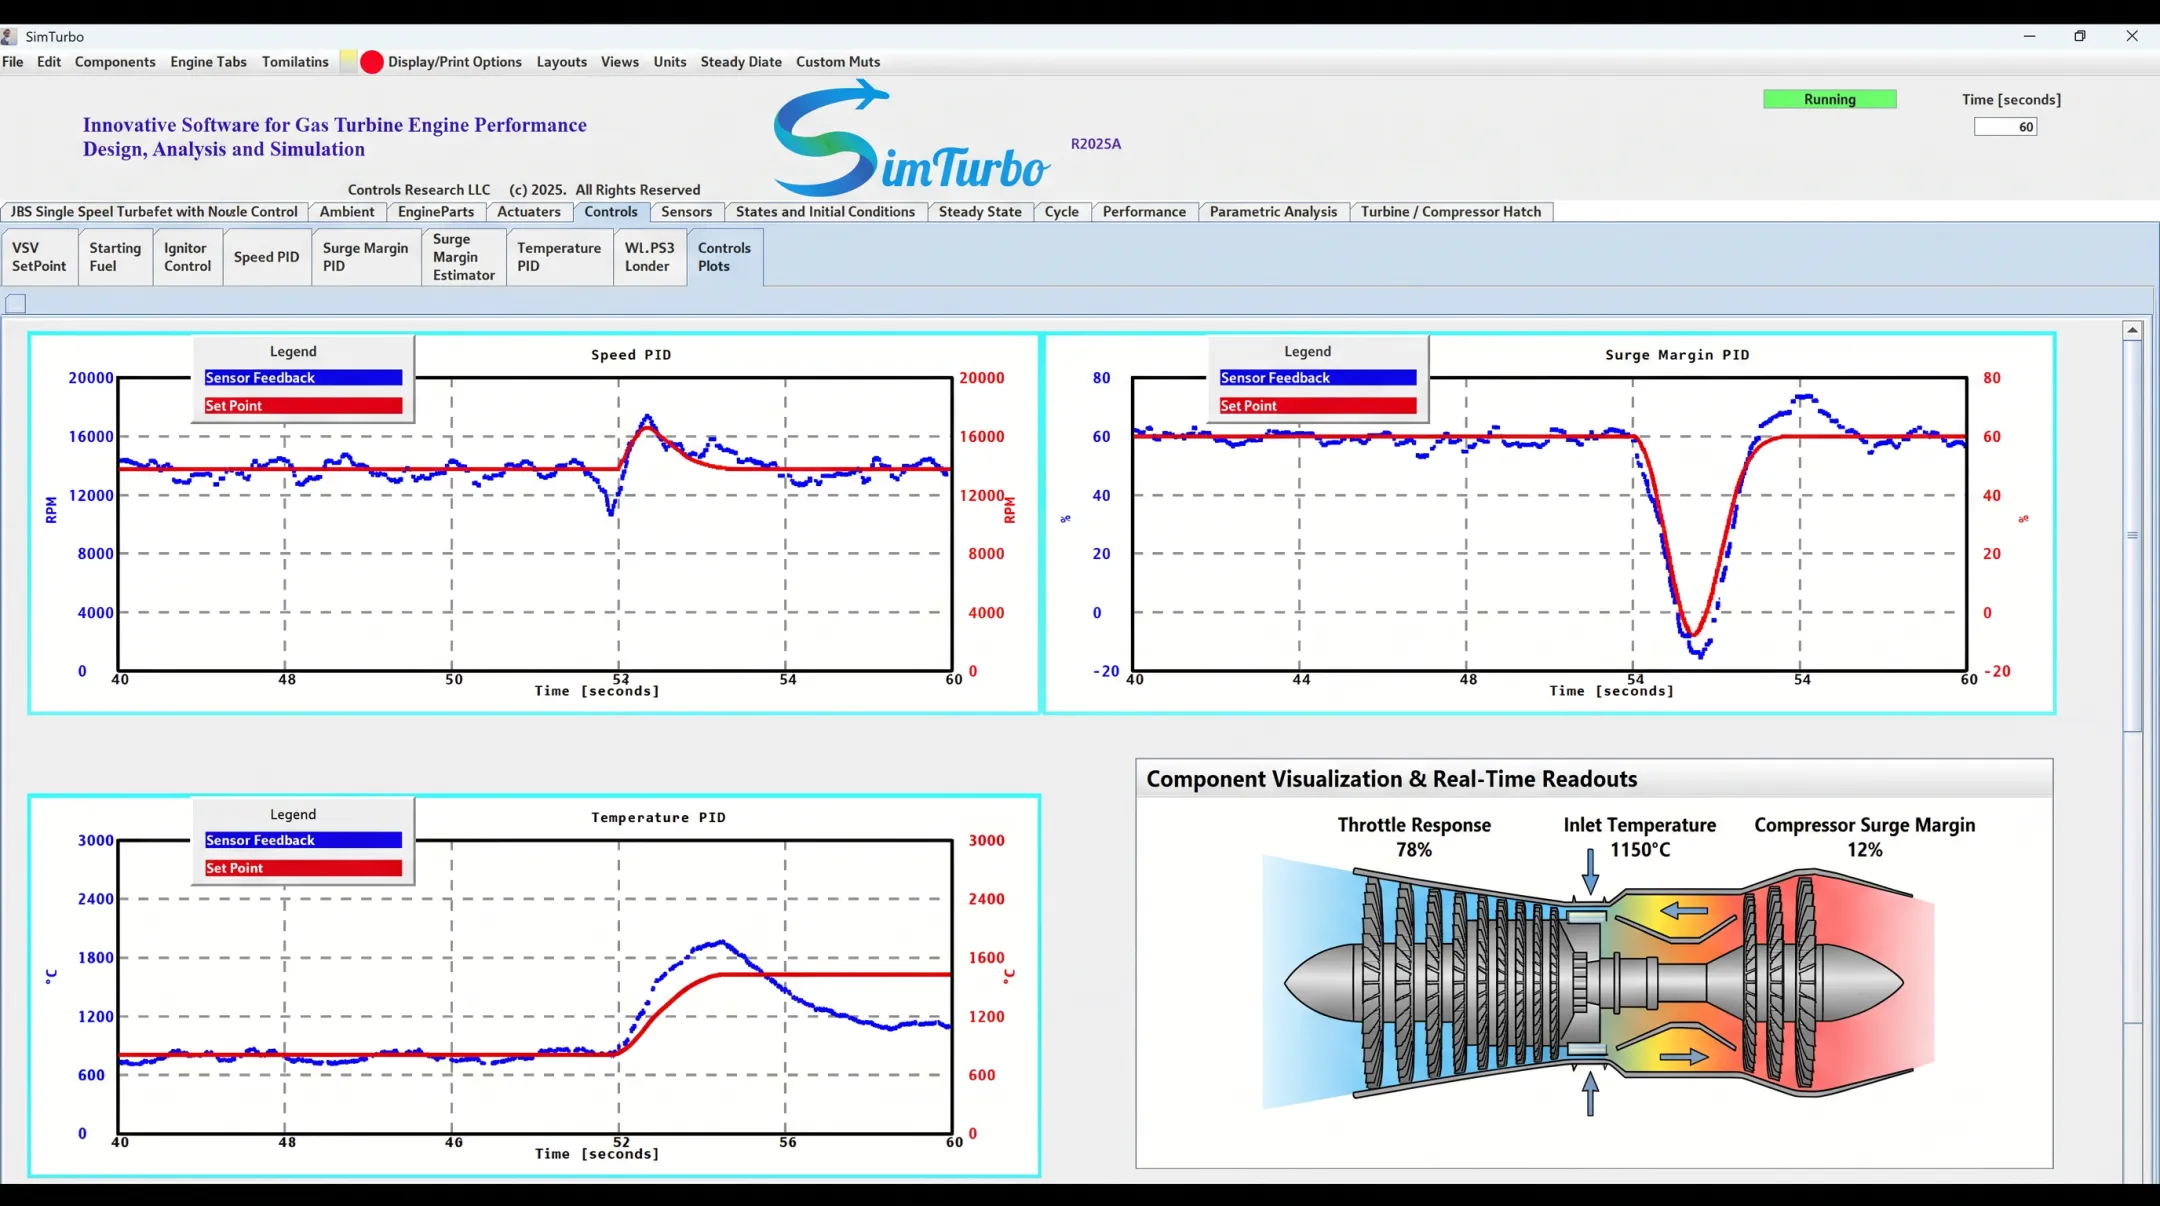2160x1206 pixels.
Task: Click the red record circle icon
Action: click(371, 62)
